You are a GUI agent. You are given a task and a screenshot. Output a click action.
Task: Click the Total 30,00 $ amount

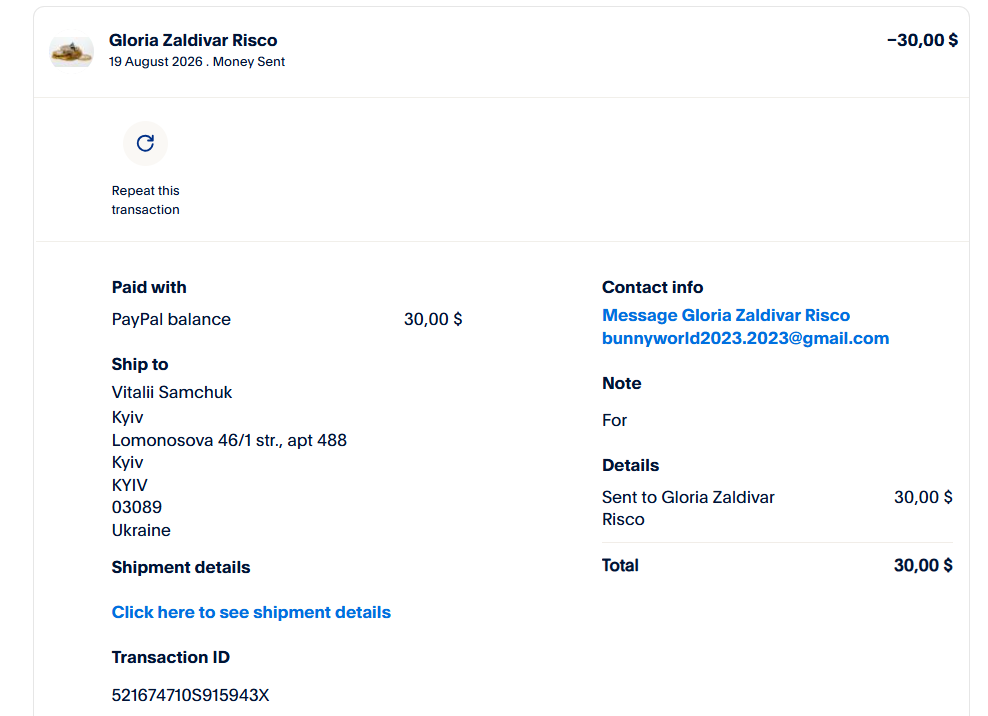tap(923, 565)
